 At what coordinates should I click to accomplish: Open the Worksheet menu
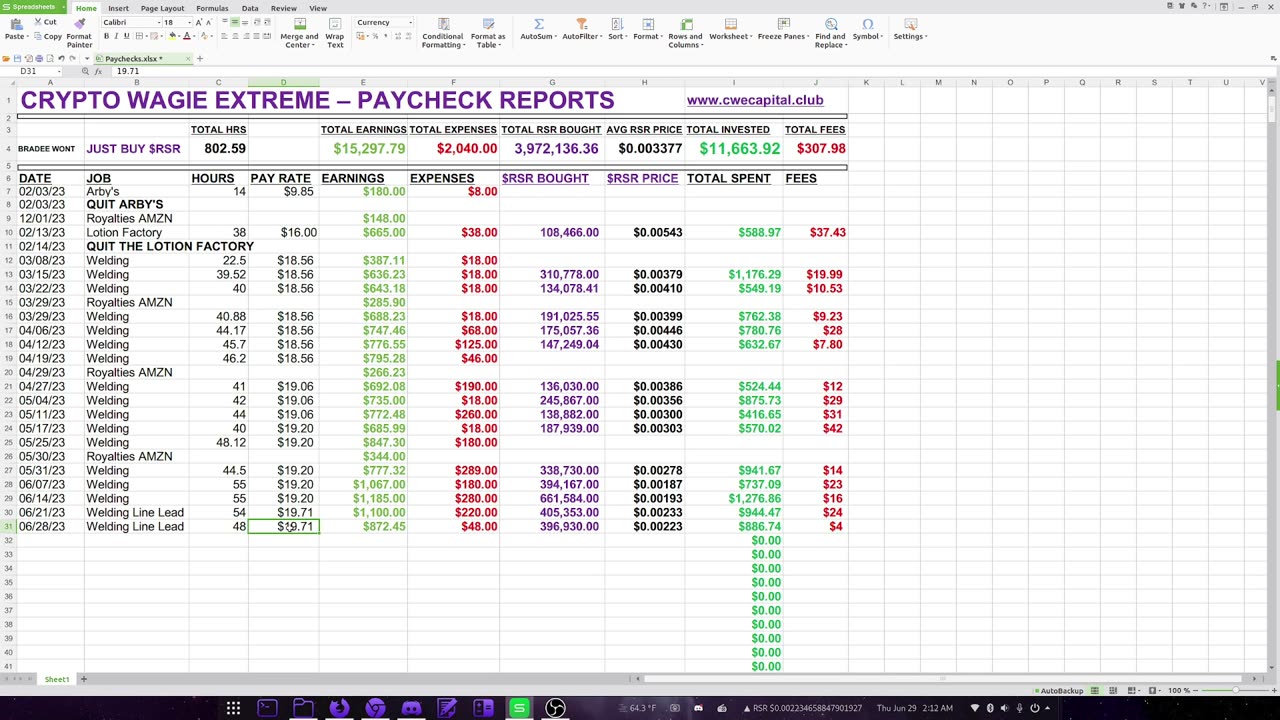point(730,30)
